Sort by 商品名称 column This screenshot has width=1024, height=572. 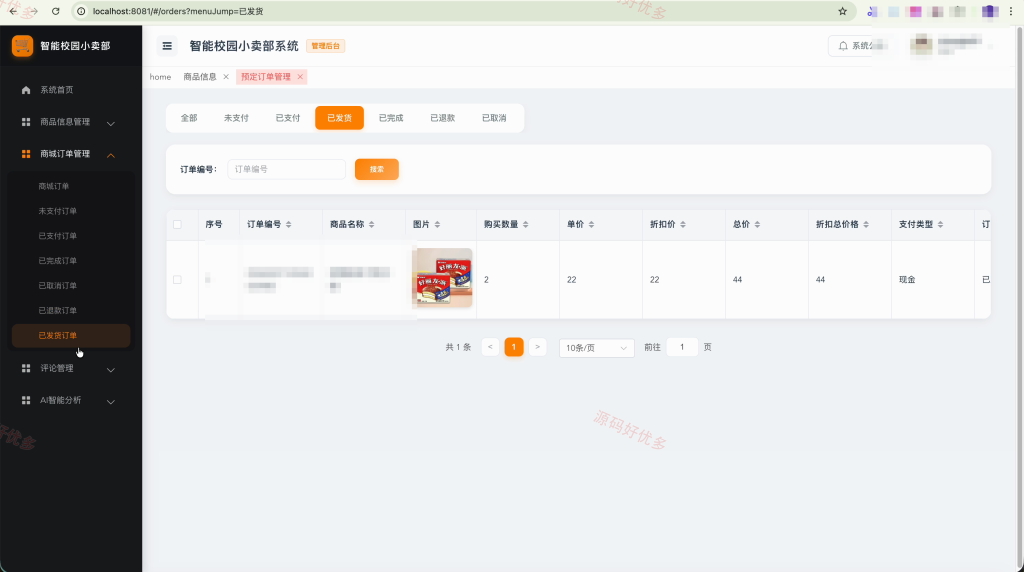372,225
